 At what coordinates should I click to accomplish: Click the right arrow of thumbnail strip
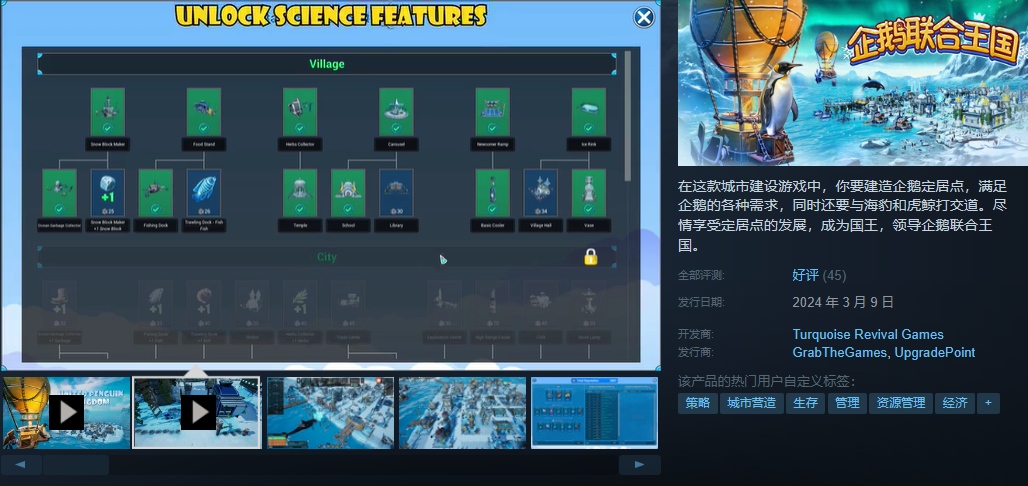click(639, 465)
